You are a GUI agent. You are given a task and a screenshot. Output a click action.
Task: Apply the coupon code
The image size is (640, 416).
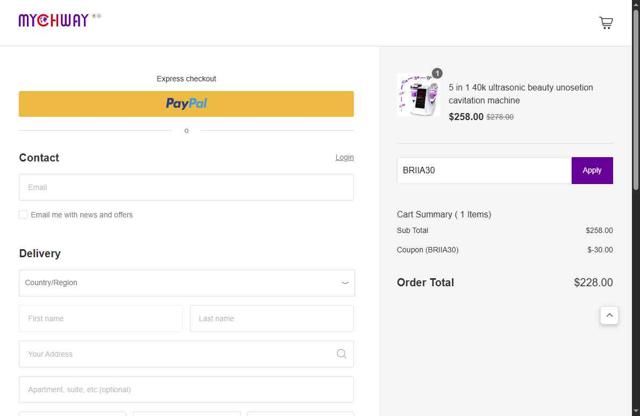pos(592,170)
